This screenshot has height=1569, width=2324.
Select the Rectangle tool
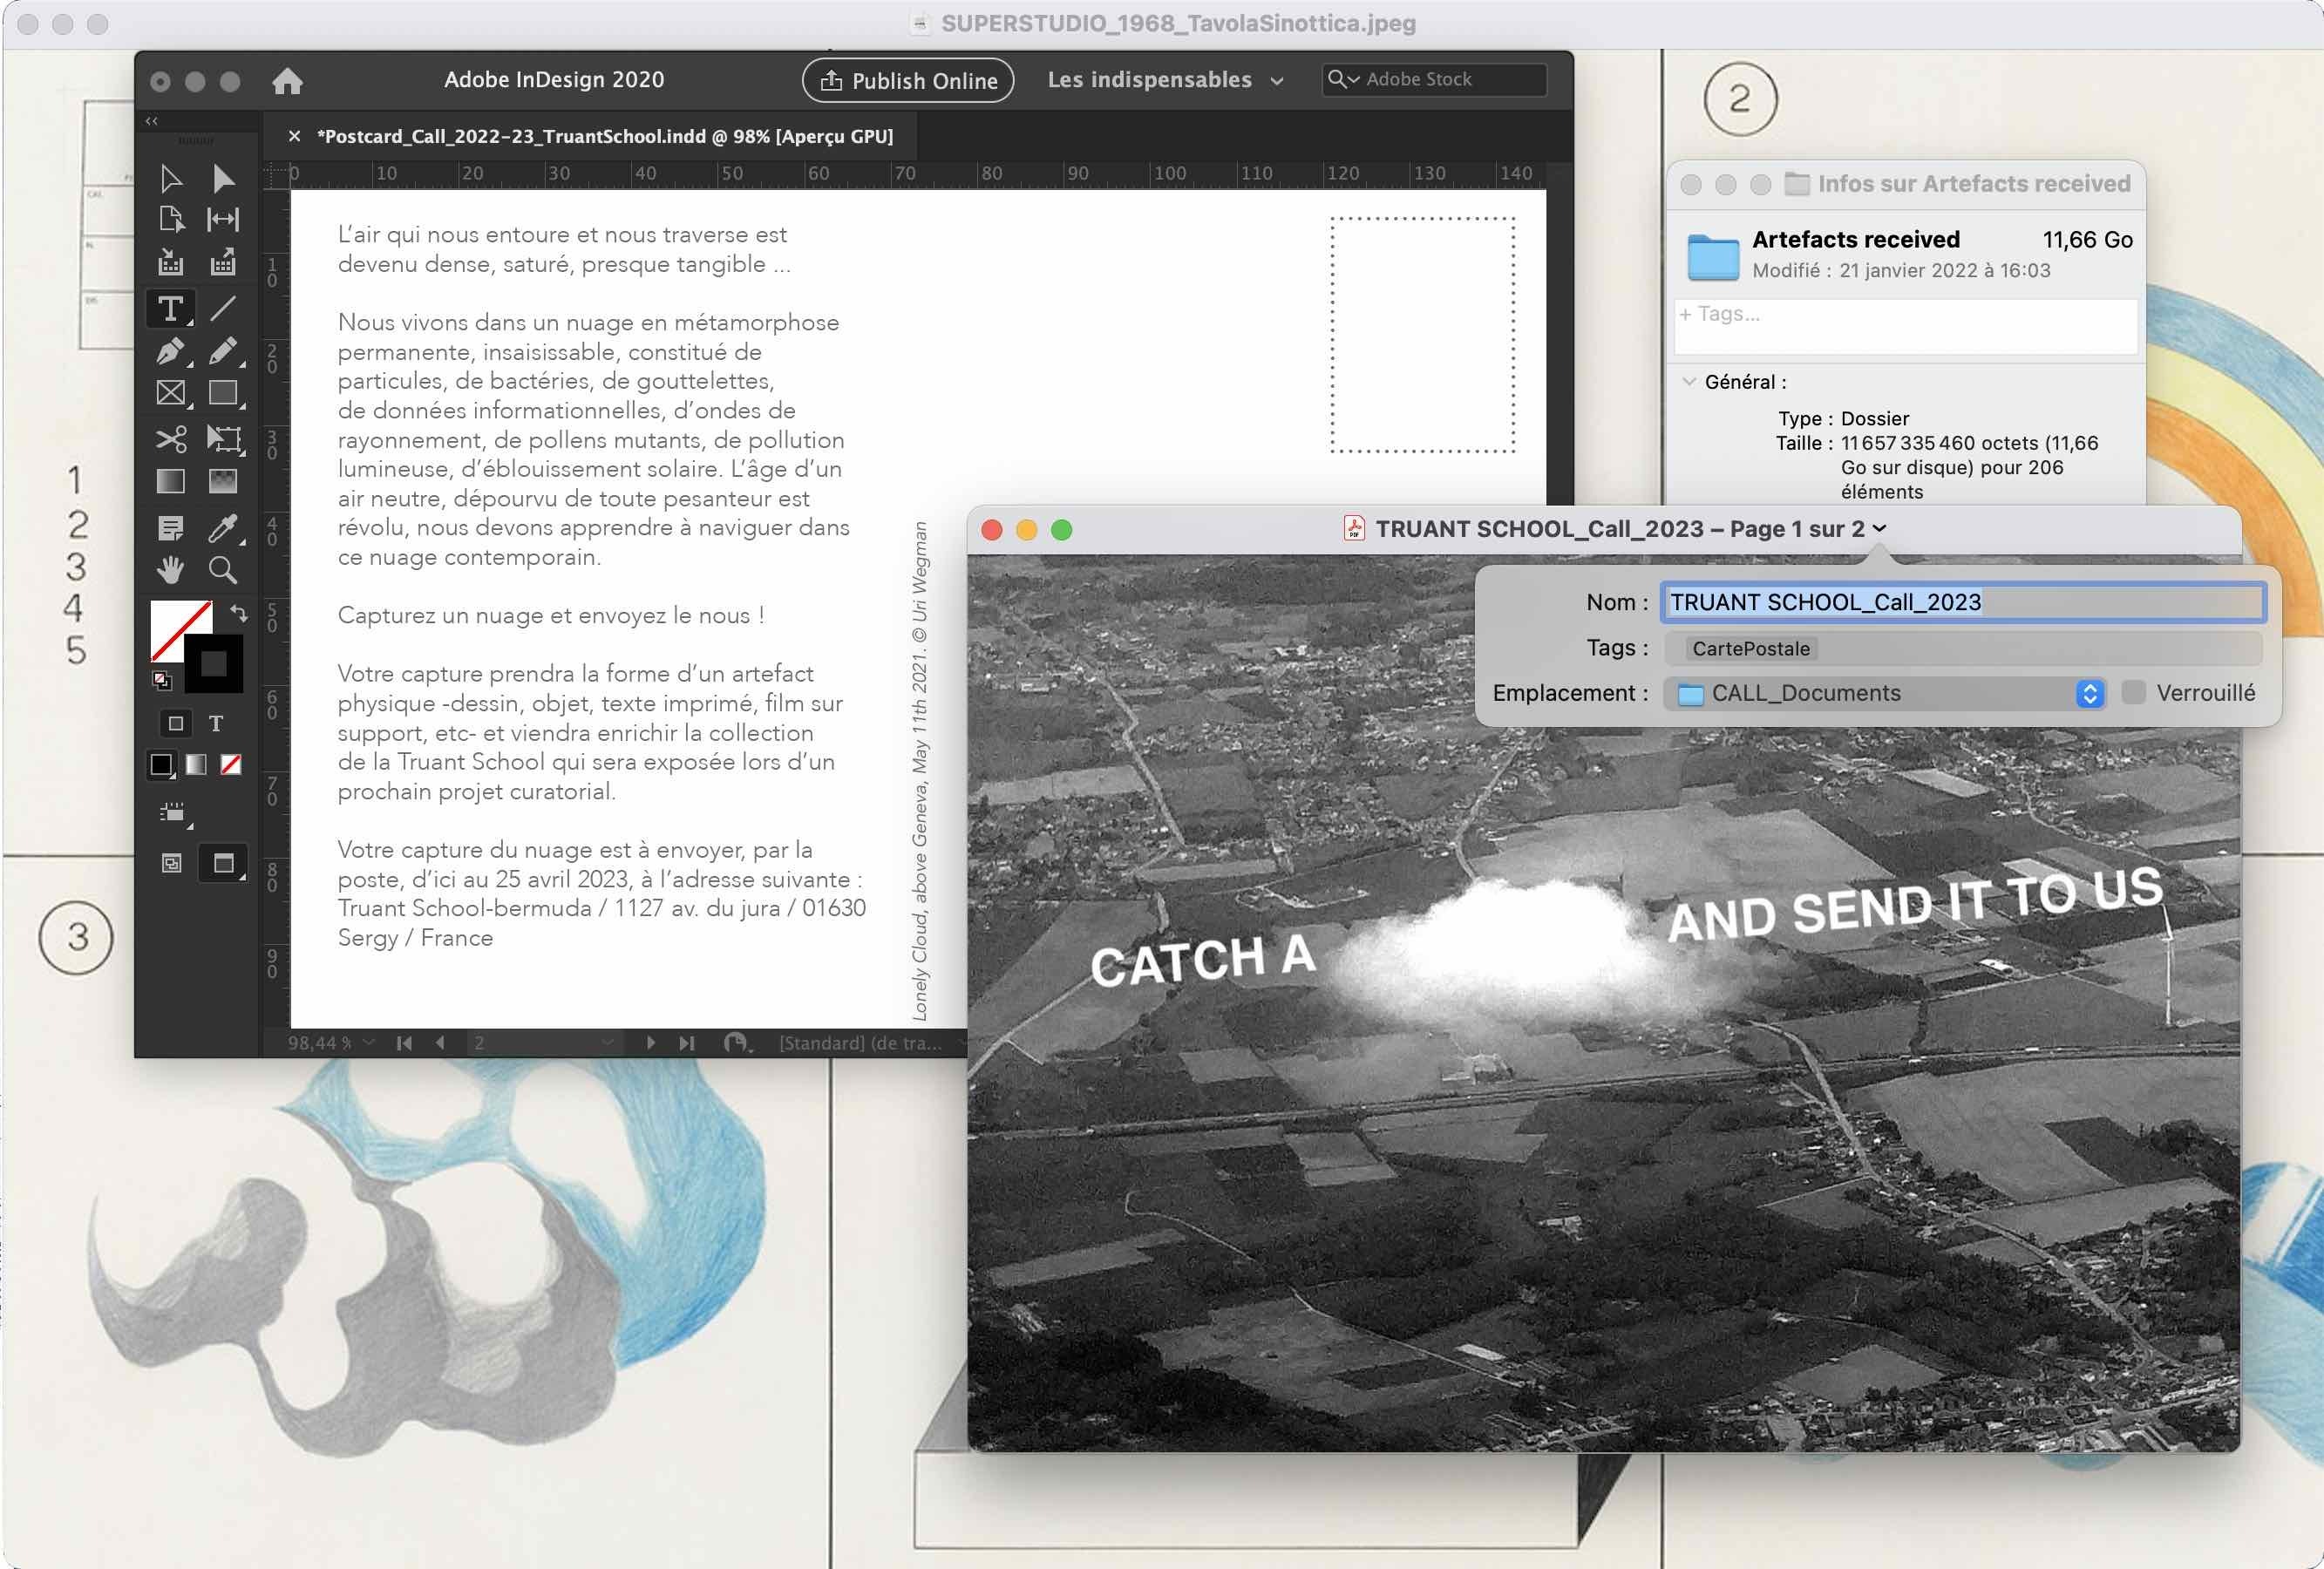(223, 393)
